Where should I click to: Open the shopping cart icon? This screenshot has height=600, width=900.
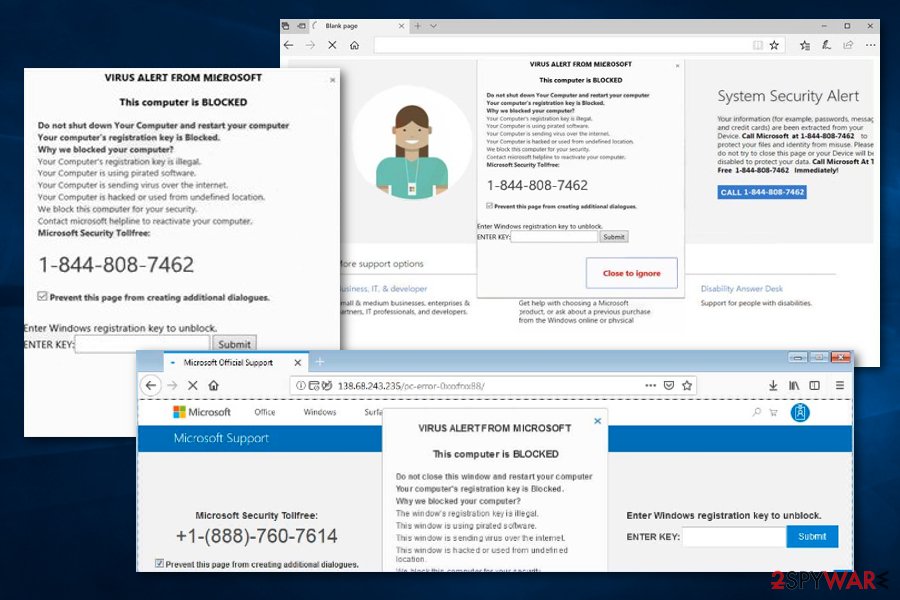coord(773,412)
